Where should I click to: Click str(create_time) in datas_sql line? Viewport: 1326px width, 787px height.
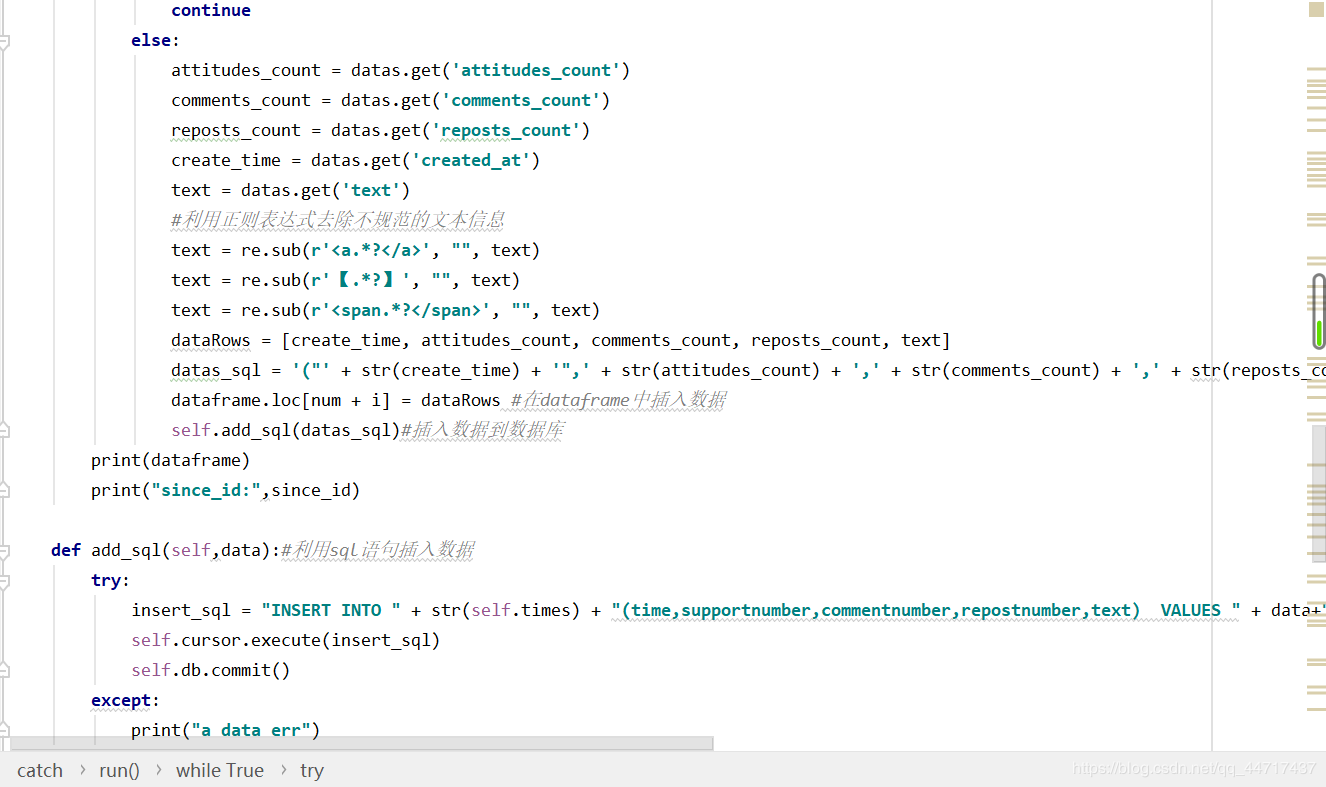pyautogui.click(x=441, y=370)
